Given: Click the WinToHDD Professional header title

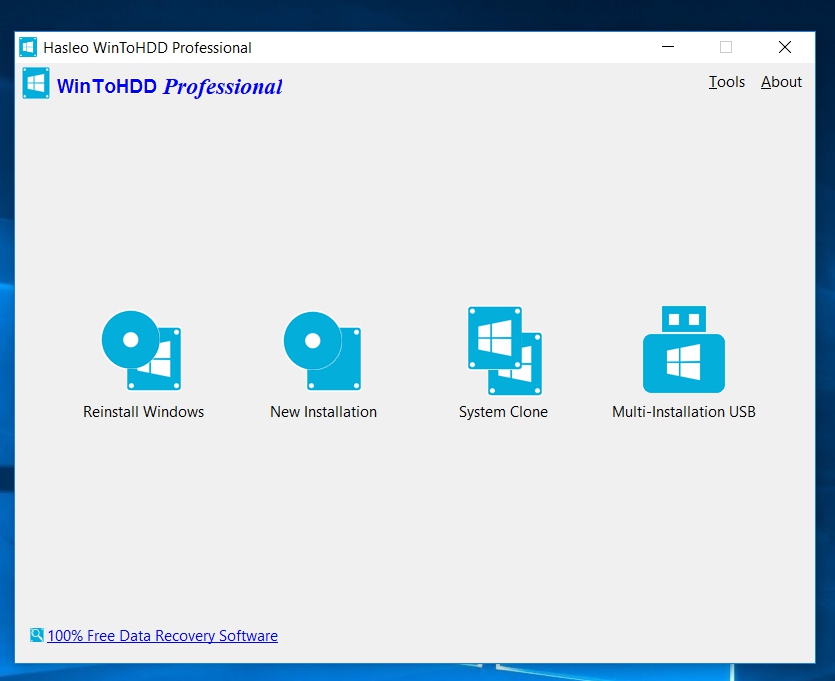Looking at the screenshot, I should point(170,87).
